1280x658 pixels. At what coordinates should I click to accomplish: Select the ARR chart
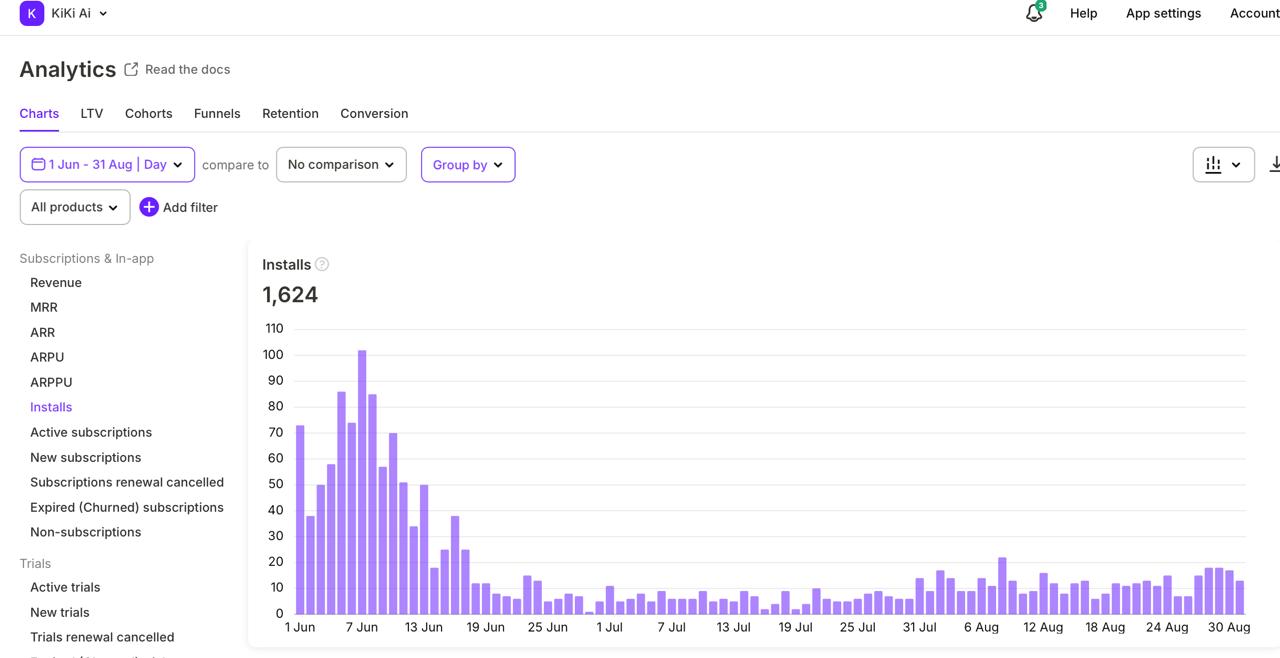click(x=42, y=332)
